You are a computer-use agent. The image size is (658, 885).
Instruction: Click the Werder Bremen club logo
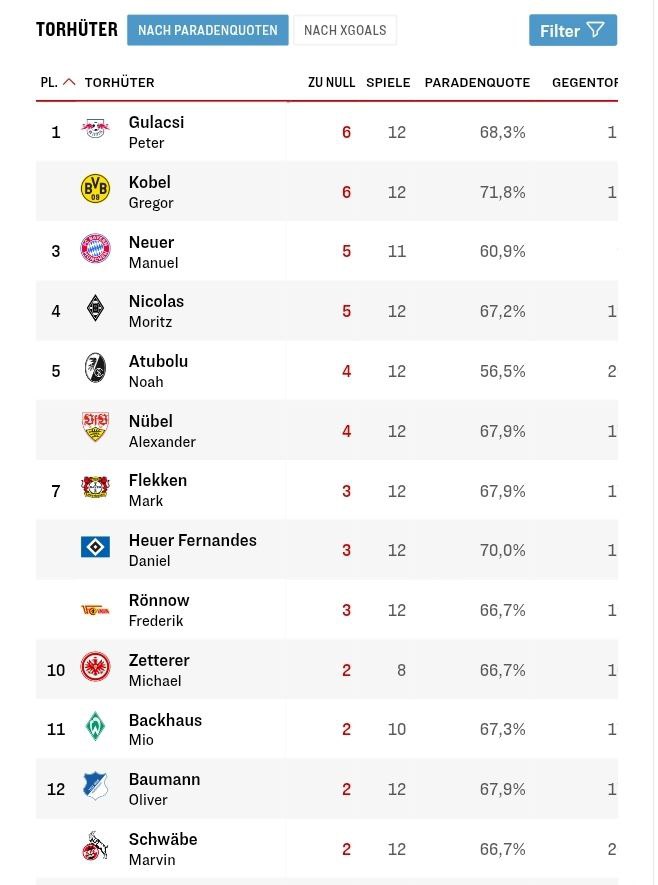tap(95, 727)
